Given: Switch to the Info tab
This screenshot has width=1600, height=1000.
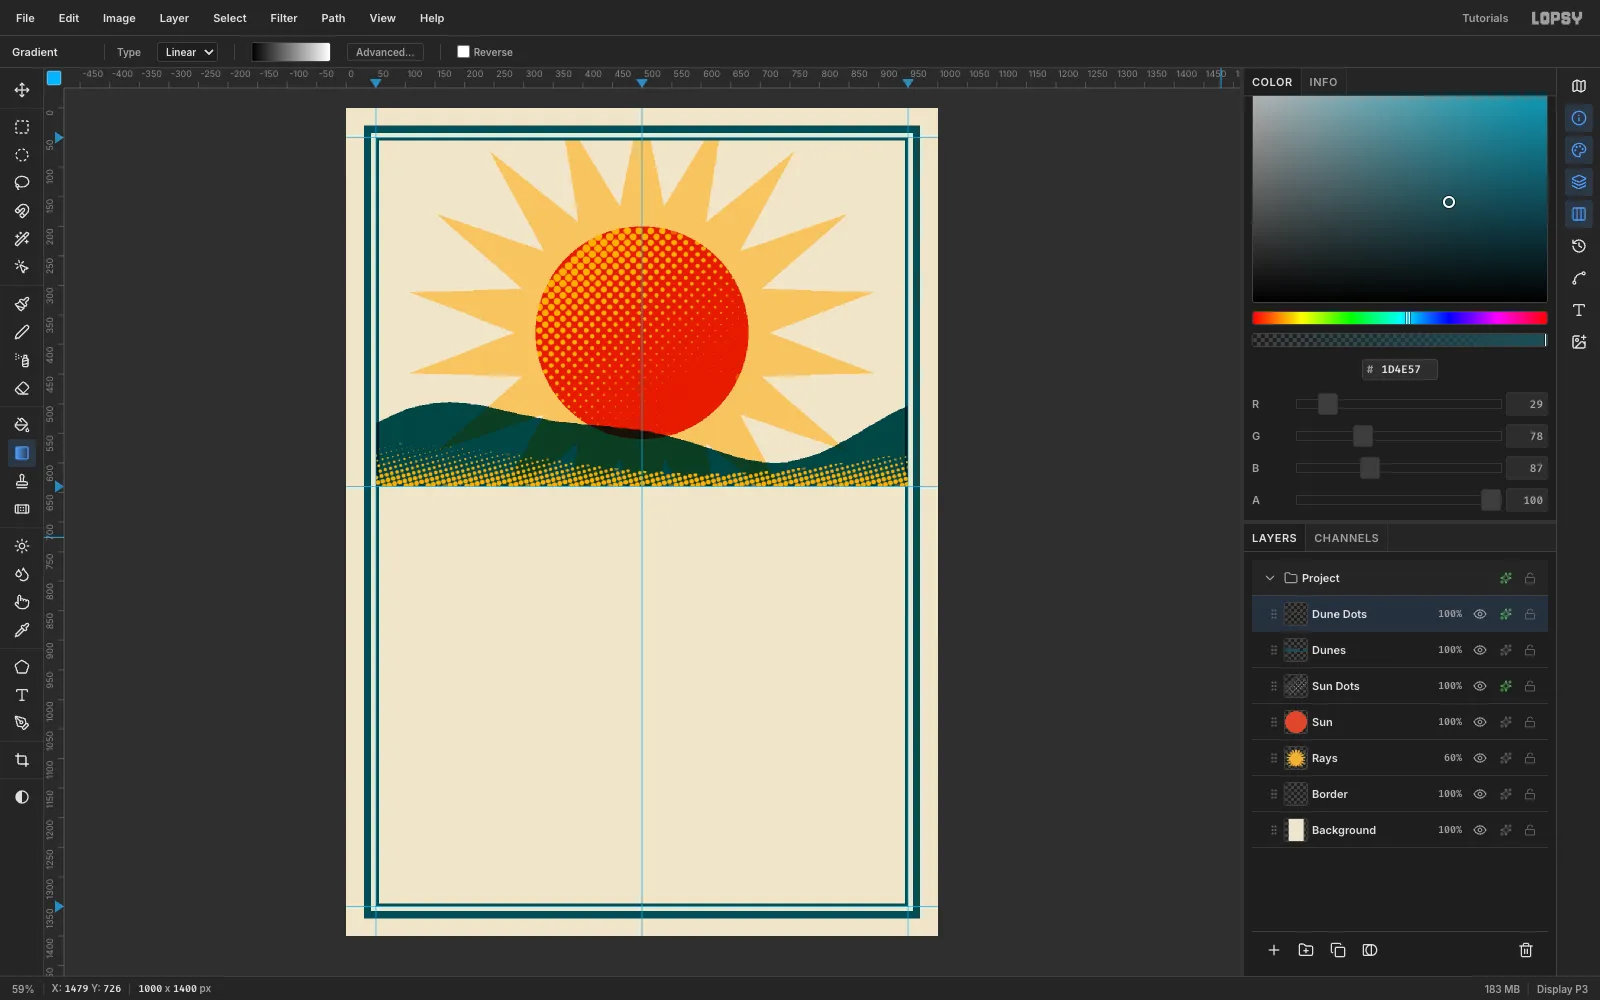Looking at the screenshot, I should point(1323,82).
